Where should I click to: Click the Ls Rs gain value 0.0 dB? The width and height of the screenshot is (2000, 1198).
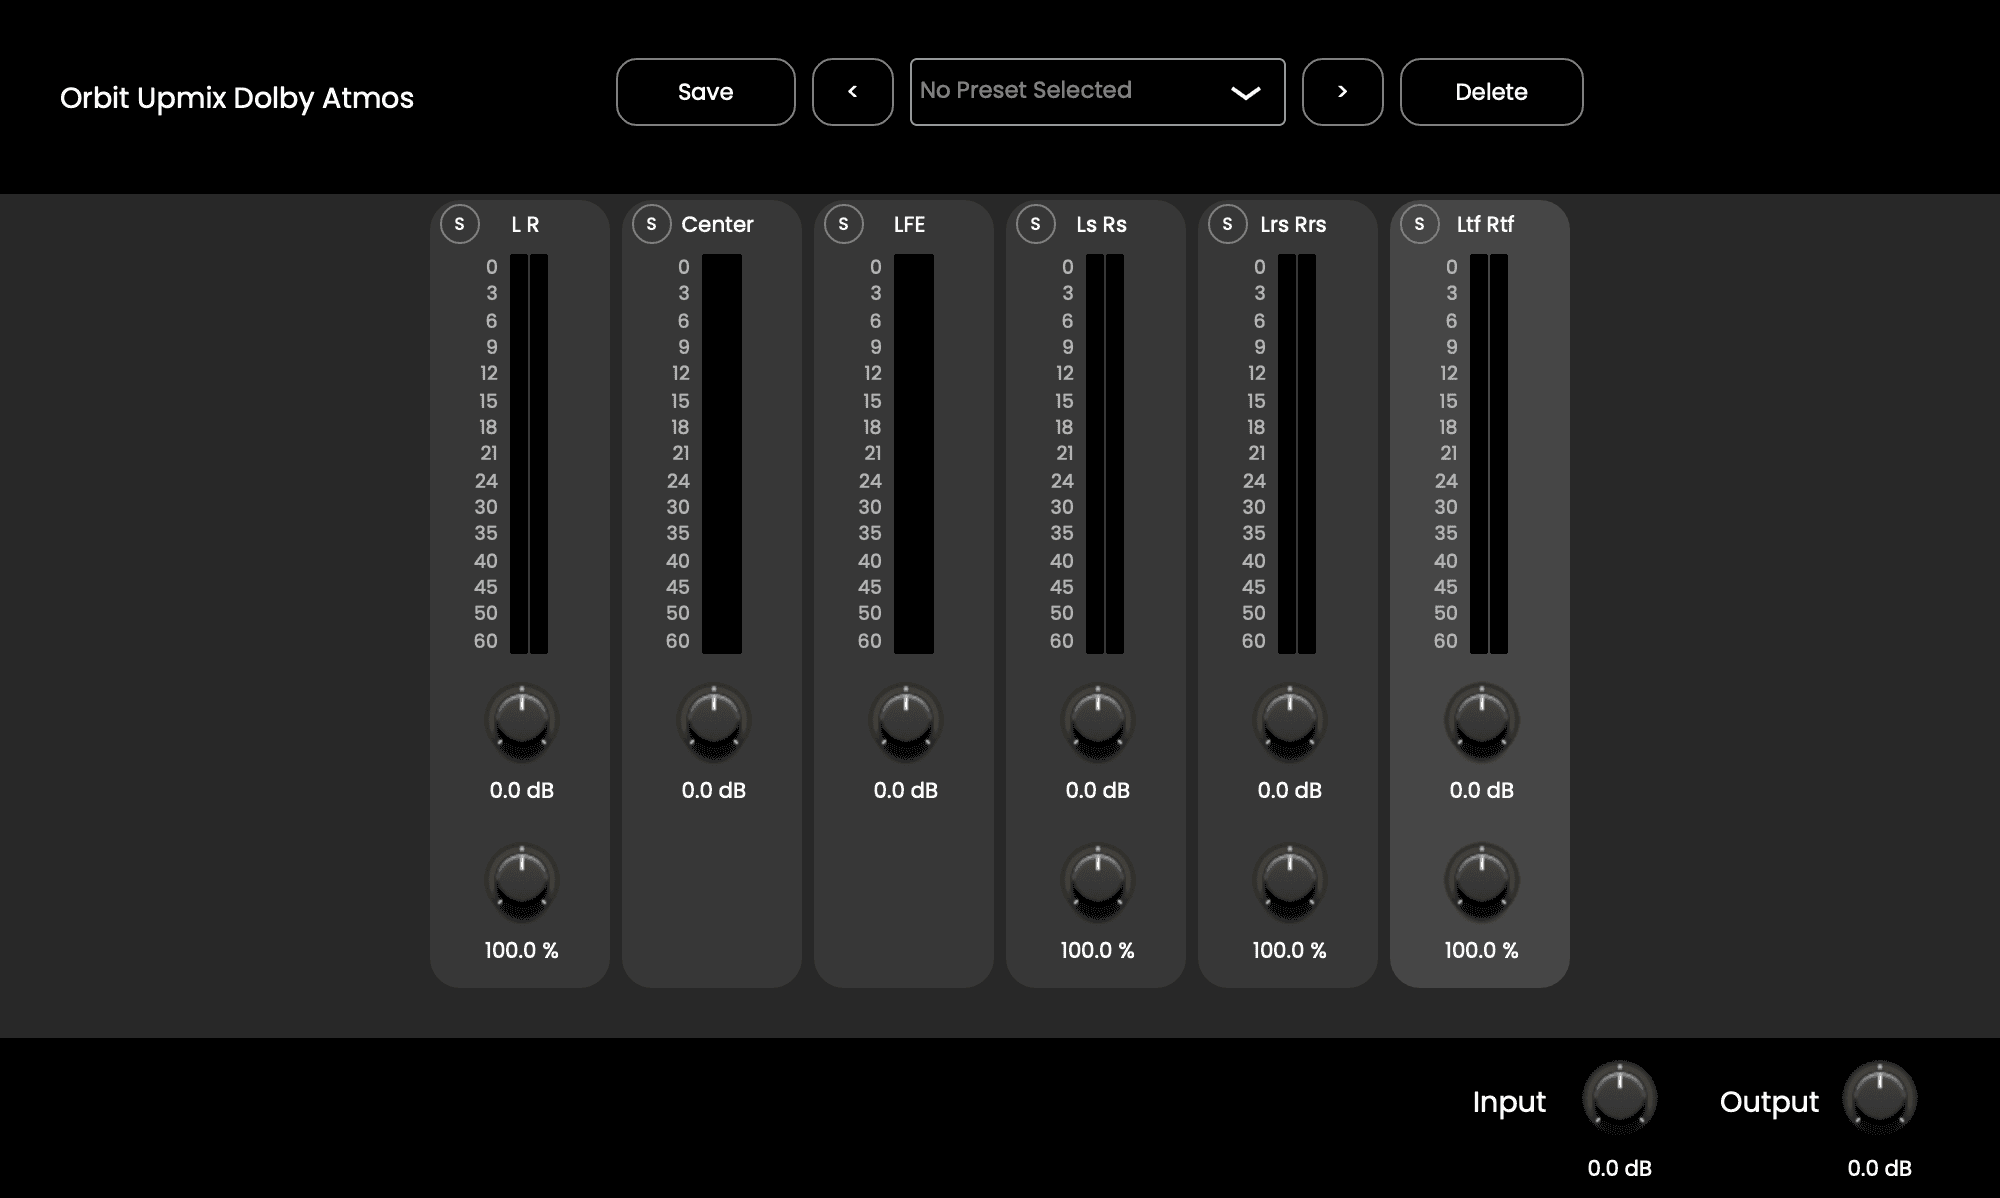click(x=1098, y=790)
